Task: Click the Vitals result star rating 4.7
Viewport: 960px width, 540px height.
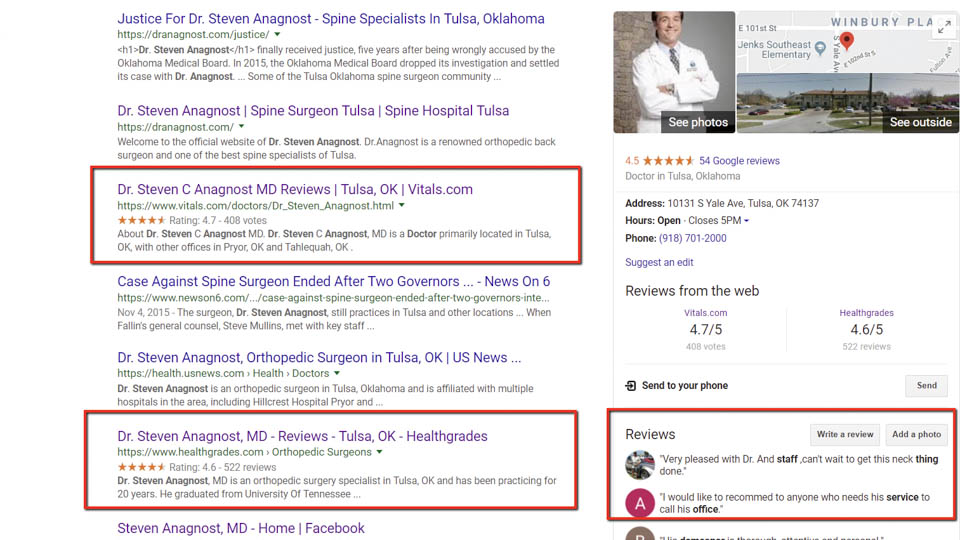Action: [141, 220]
